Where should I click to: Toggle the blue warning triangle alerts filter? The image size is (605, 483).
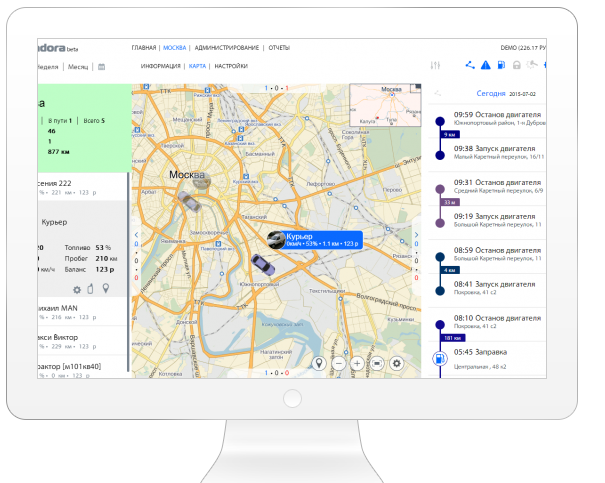[x=485, y=65]
